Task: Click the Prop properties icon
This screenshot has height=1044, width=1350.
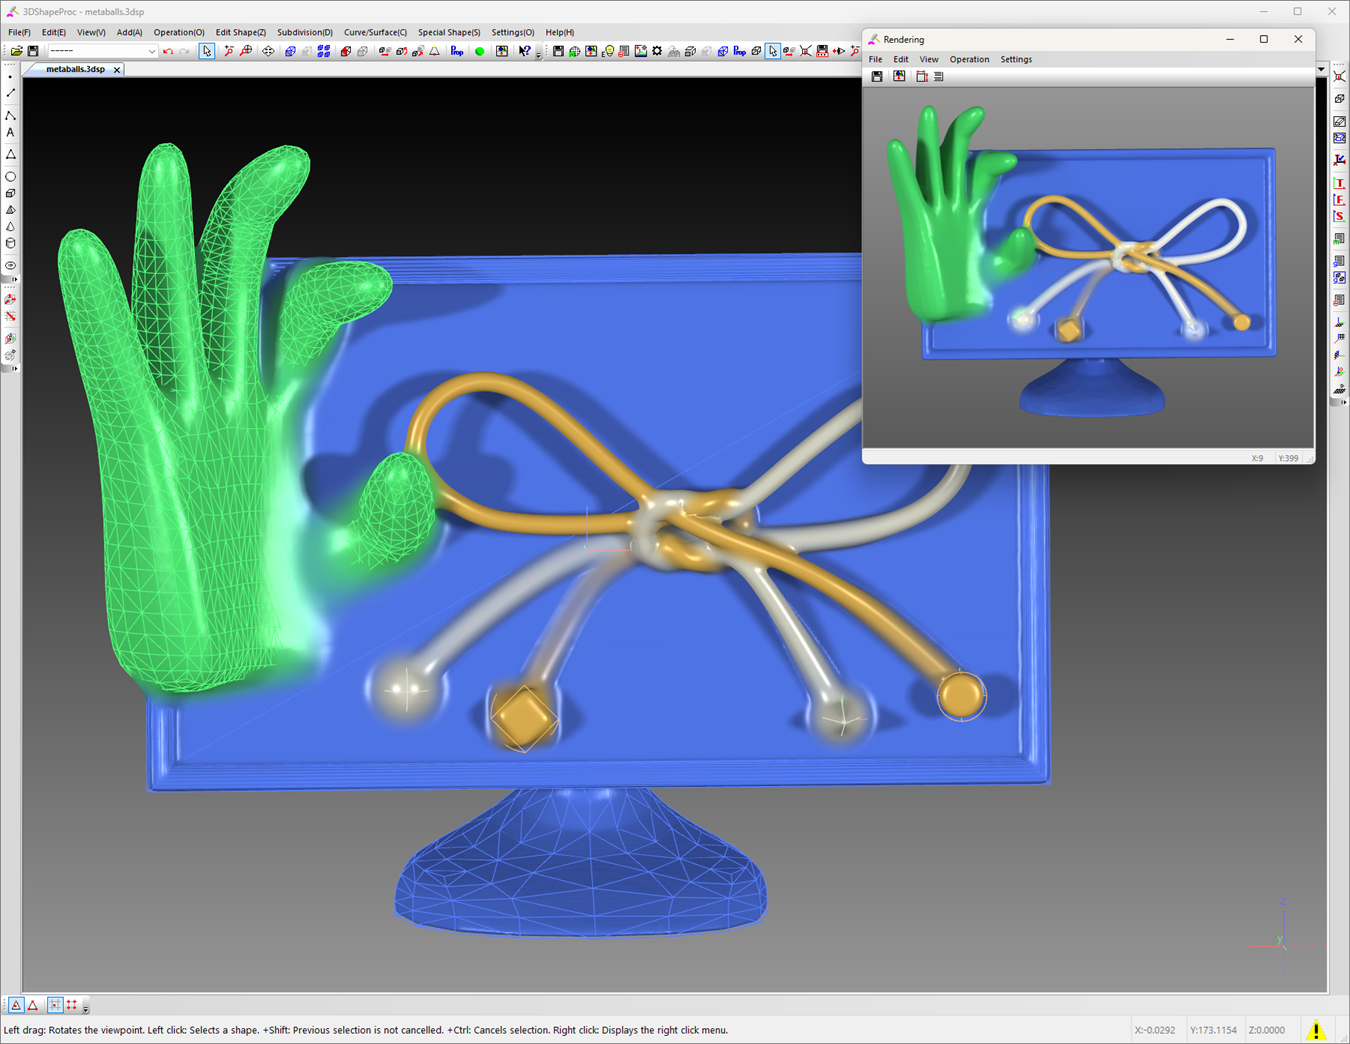Action: (457, 51)
